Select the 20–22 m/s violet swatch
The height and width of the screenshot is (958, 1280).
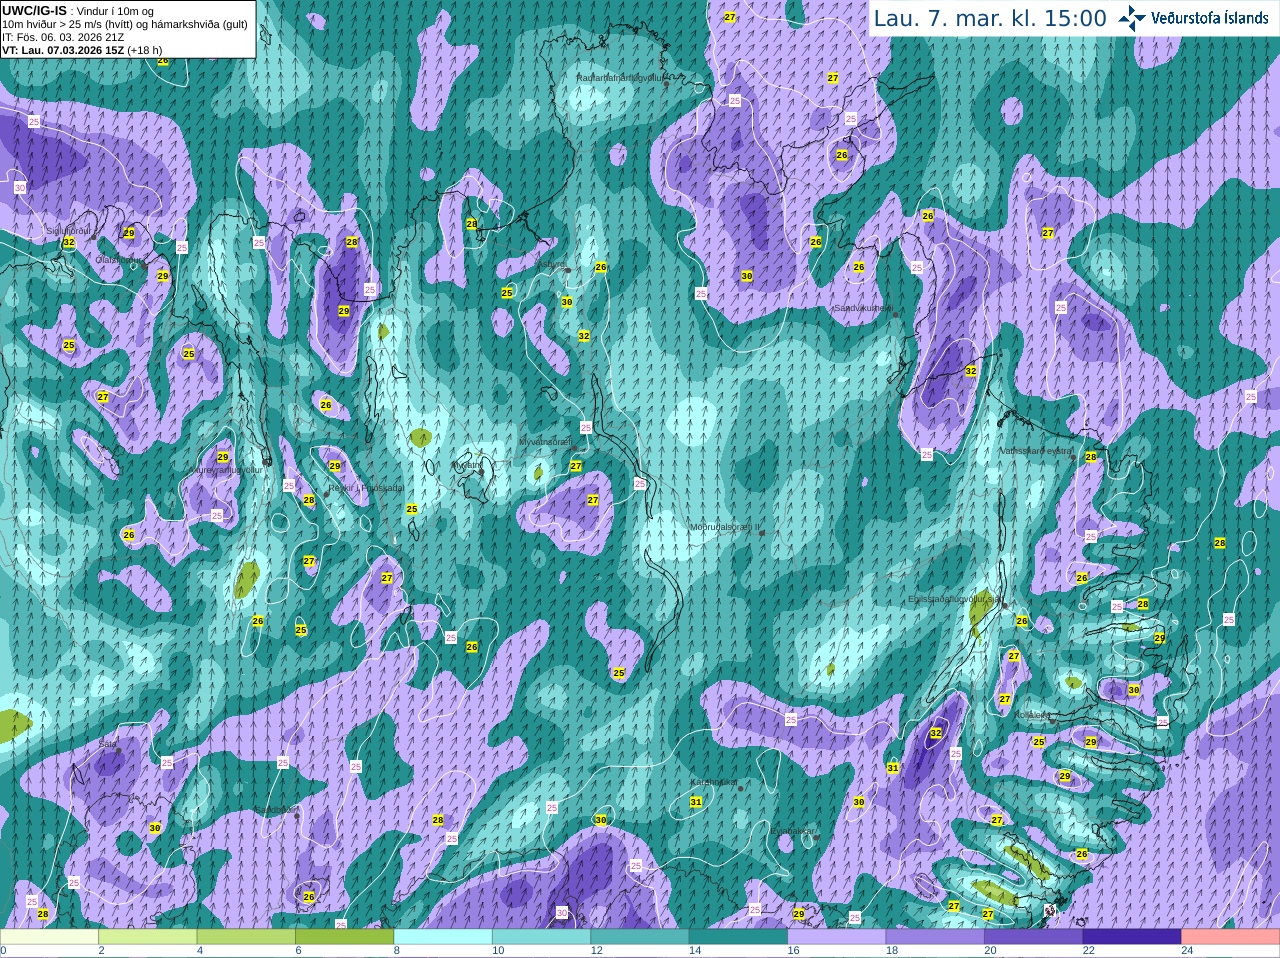pyautogui.click(x=1034, y=937)
